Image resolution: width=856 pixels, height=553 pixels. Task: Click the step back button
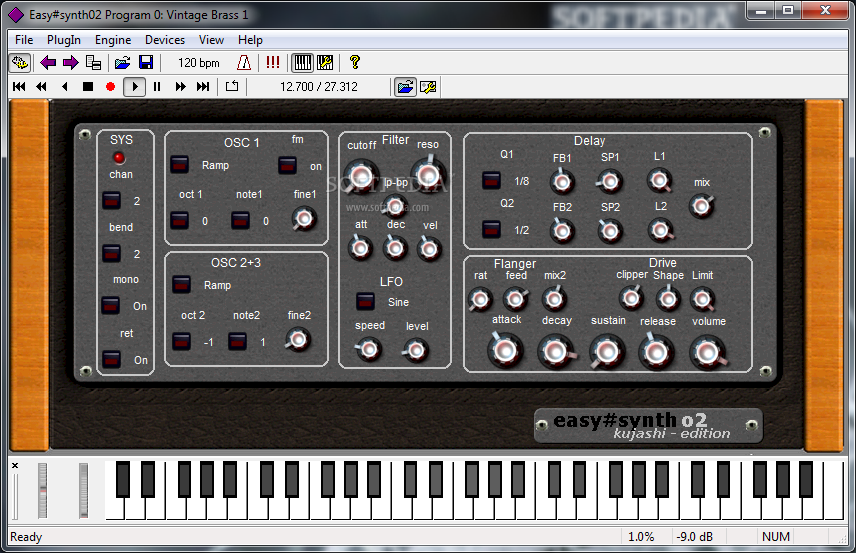[64, 87]
